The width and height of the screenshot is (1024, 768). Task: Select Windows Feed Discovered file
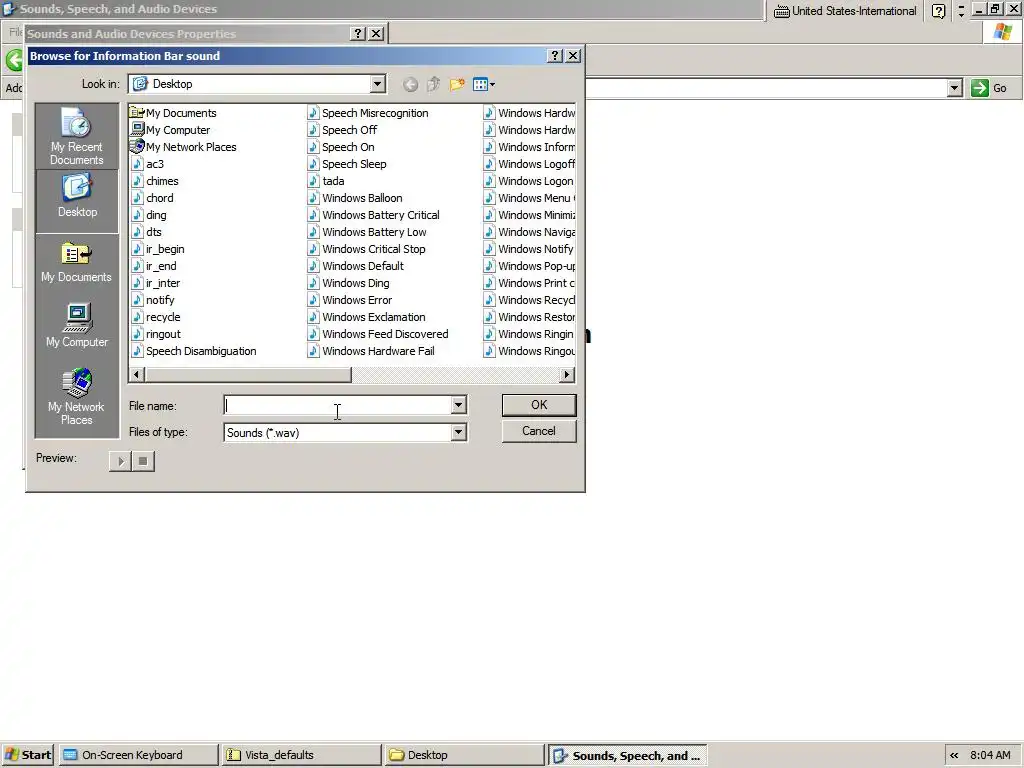click(x=378, y=334)
